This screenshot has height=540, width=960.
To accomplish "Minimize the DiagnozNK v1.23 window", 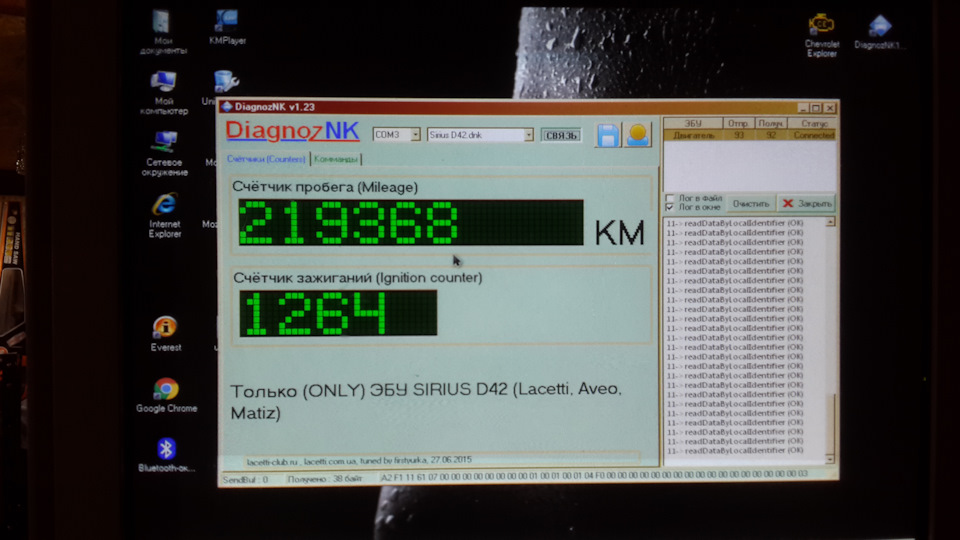I will click(803, 108).
